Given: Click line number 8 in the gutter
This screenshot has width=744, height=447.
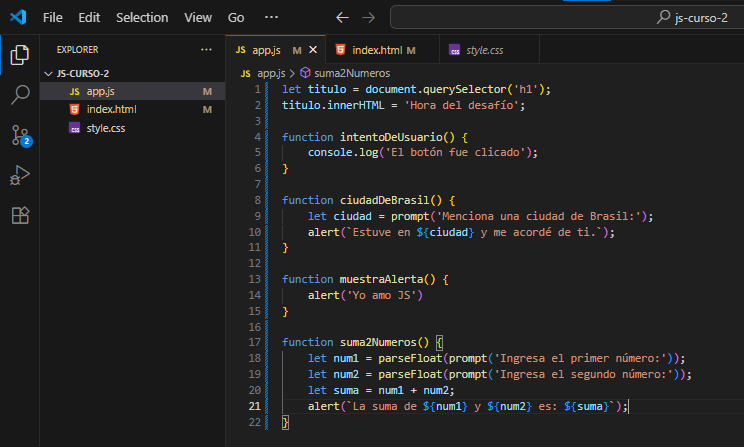Looking at the screenshot, I should click(257, 200).
